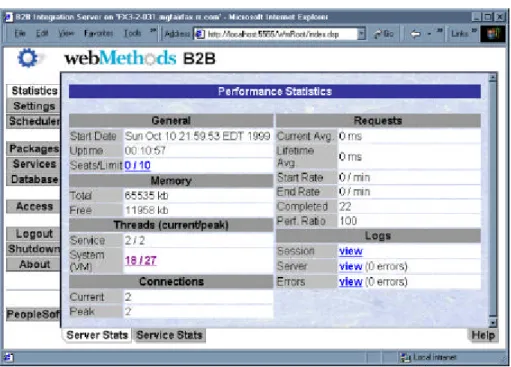Click the Completed requests value 22
This screenshot has height=367, width=511.
pyautogui.click(x=345, y=207)
